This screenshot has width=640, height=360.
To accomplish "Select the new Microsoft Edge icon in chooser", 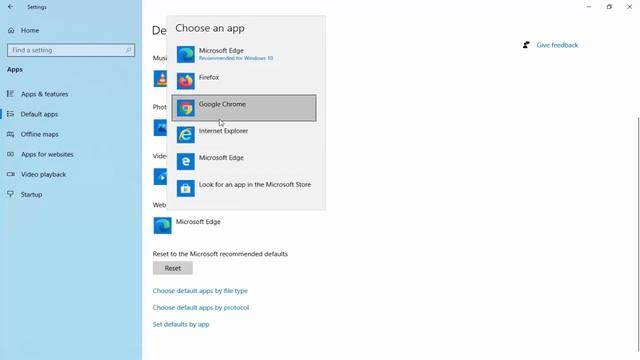I will point(185,54).
